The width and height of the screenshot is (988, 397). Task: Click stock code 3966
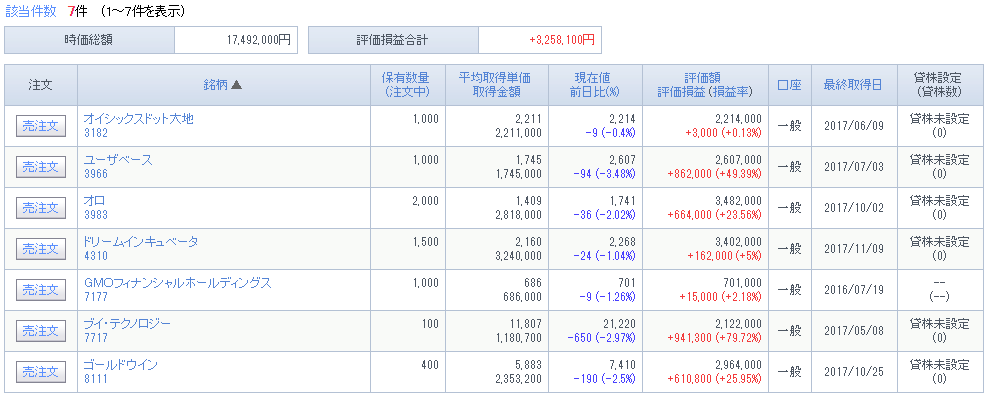96,174
